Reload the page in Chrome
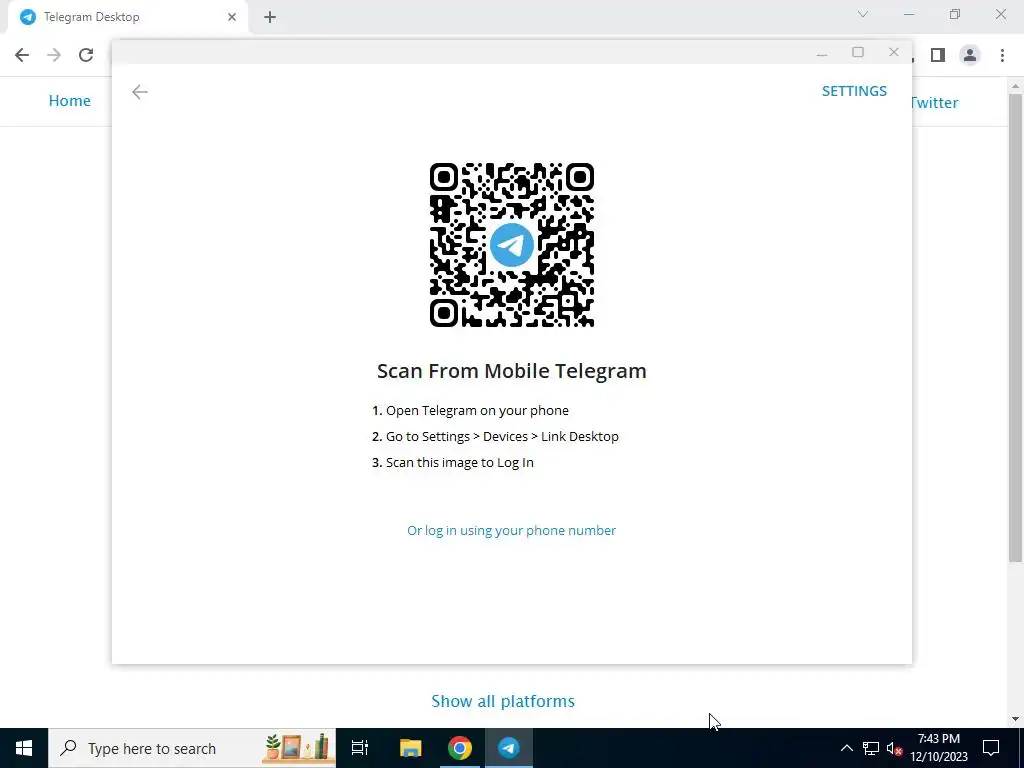Image resolution: width=1024 pixels, height=768 pixels. [x=86, y=55]
